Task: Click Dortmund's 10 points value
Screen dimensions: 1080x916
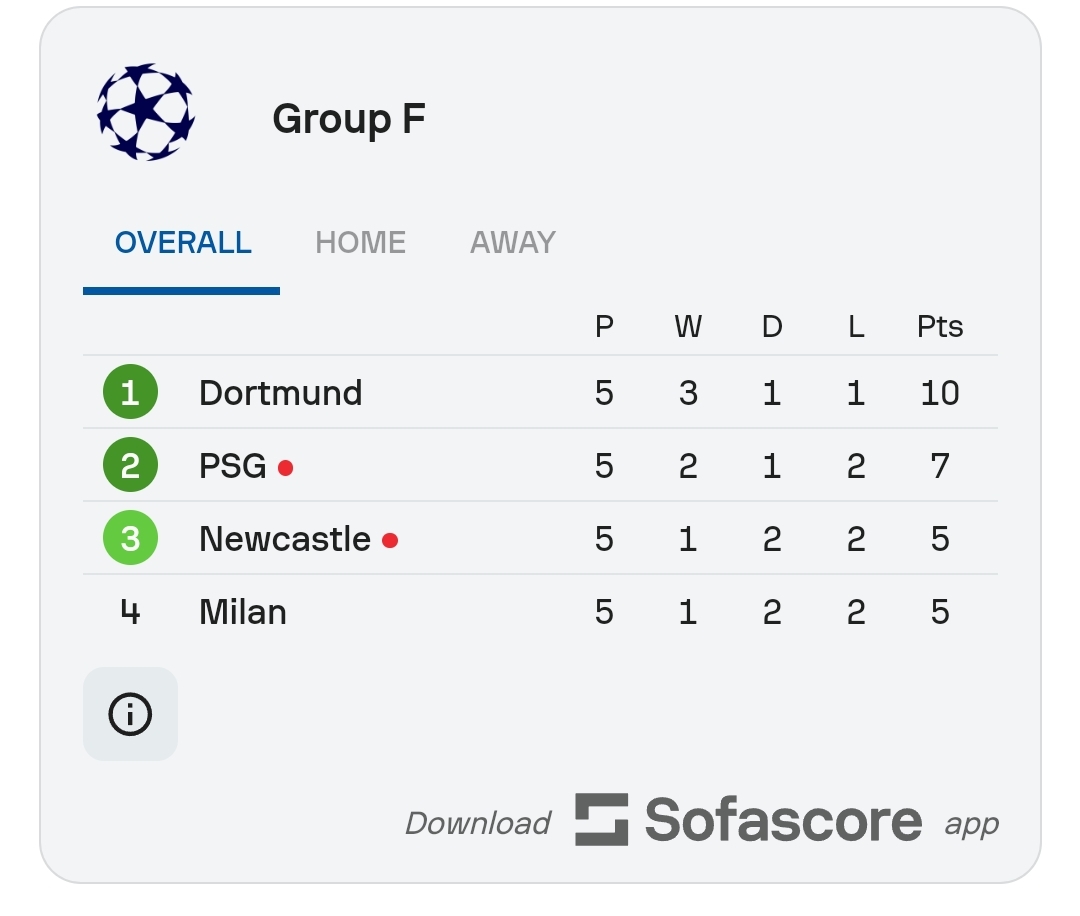Action: (939, 393)
